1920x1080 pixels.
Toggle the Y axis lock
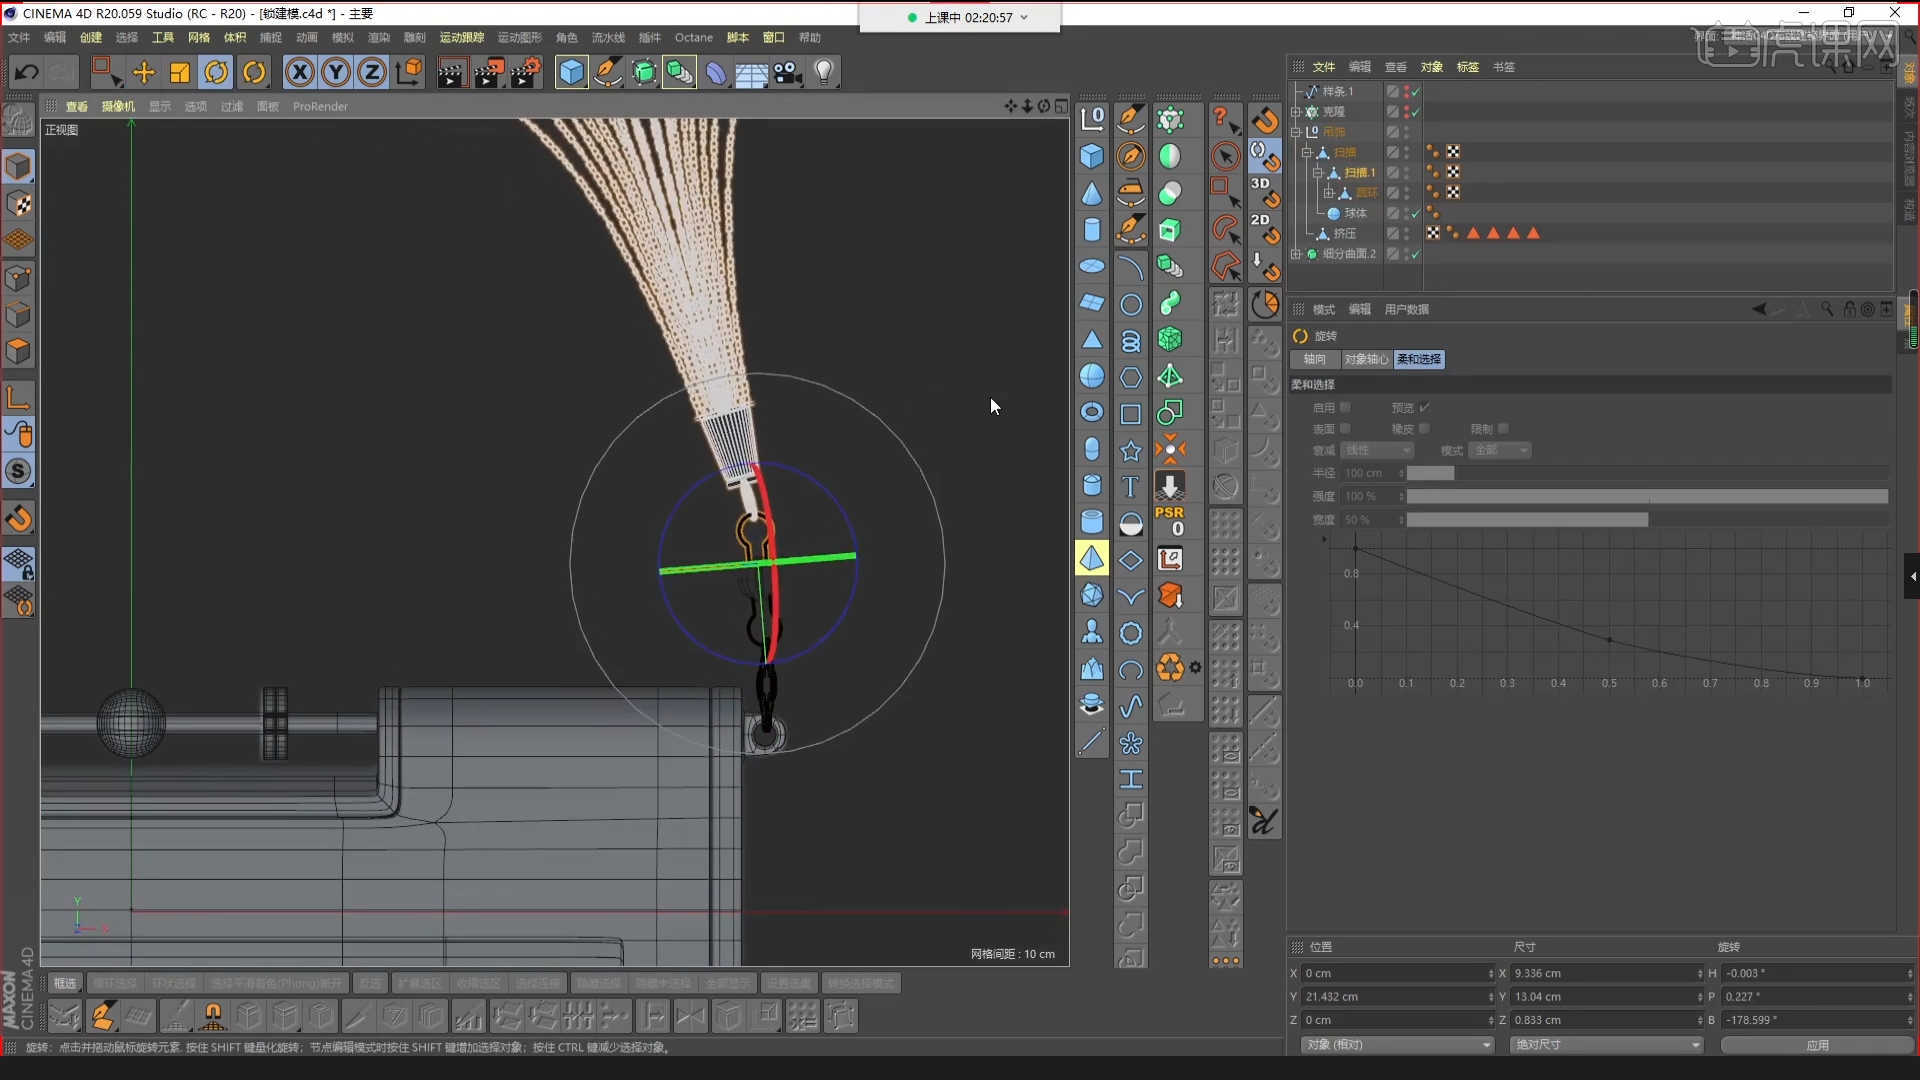[336, 72]
